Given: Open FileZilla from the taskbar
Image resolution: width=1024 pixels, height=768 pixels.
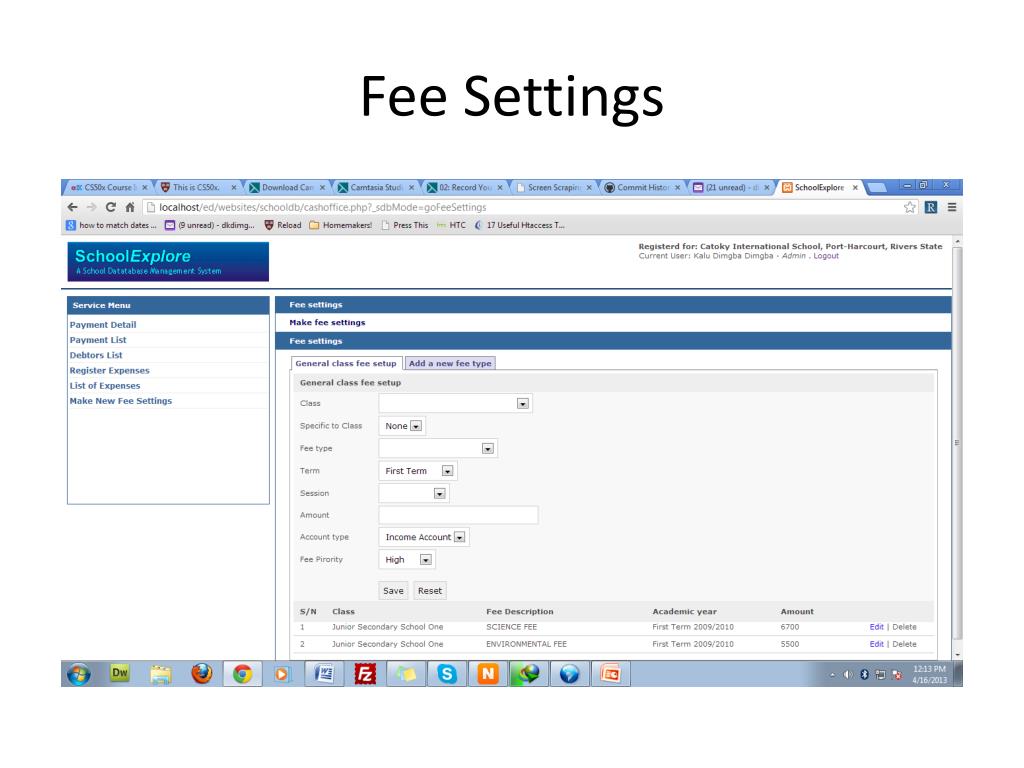Looking at the screenshot, I should point(364,673).
